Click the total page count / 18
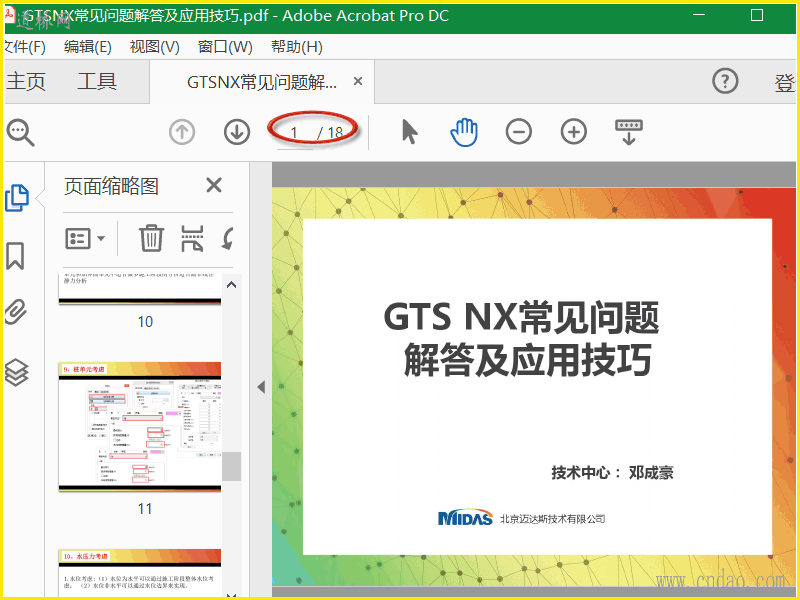The image size is (800, 600). (331, 133)
